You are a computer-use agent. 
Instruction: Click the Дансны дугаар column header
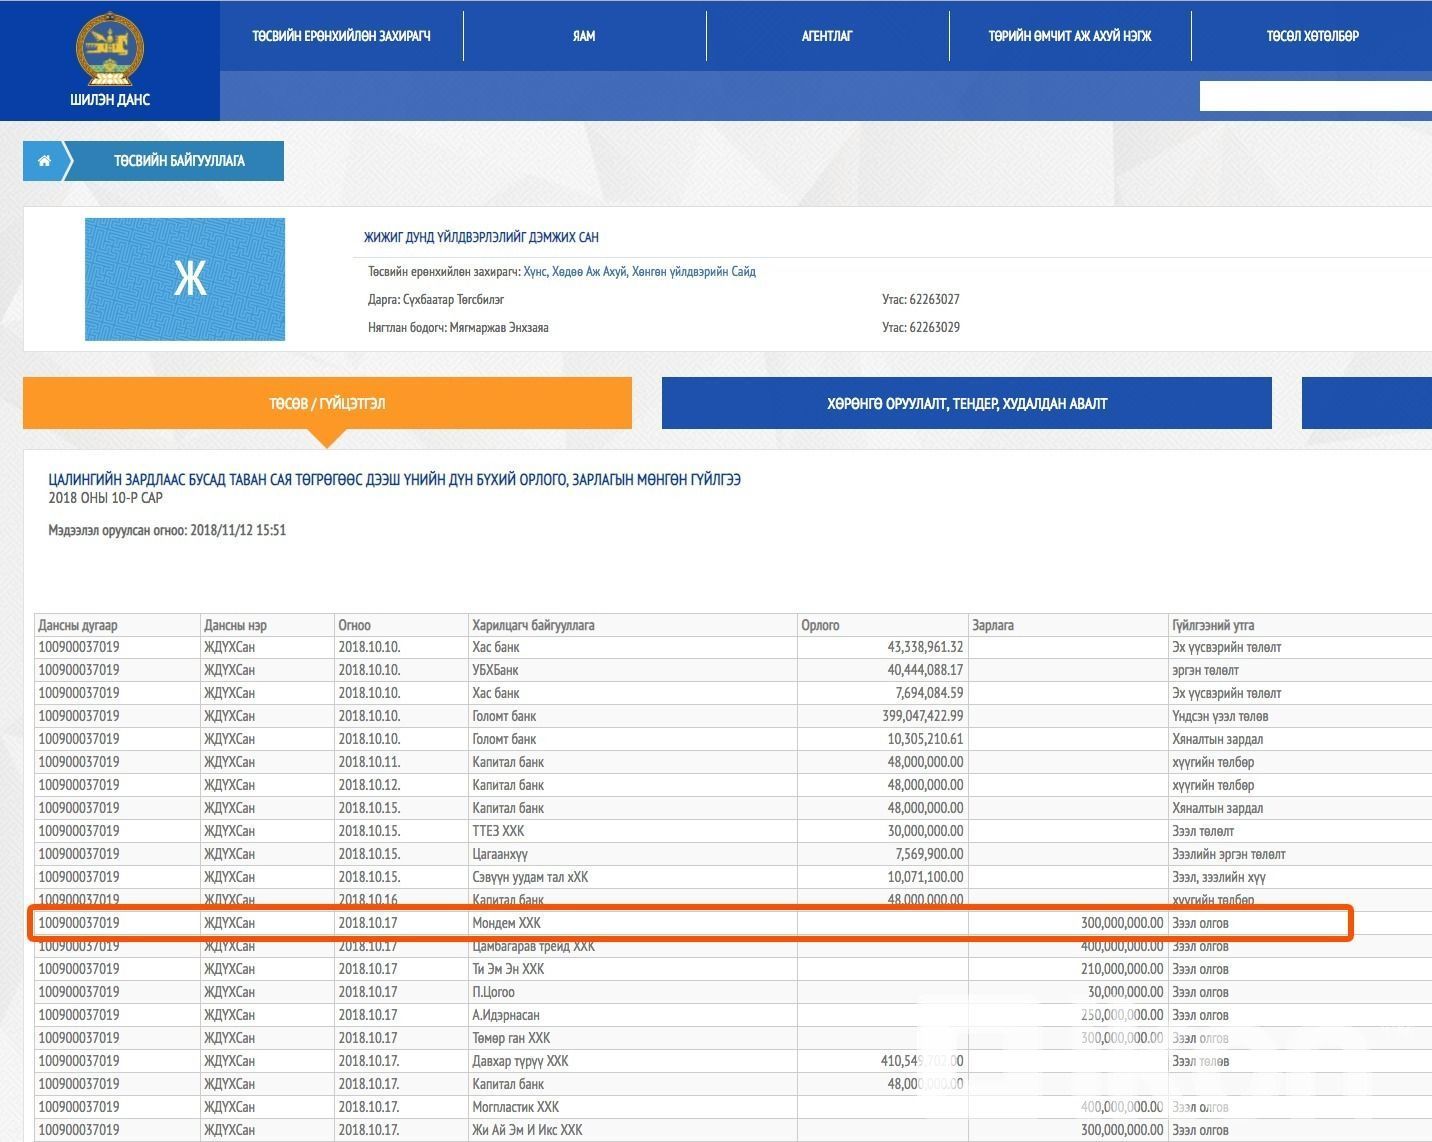78,625
